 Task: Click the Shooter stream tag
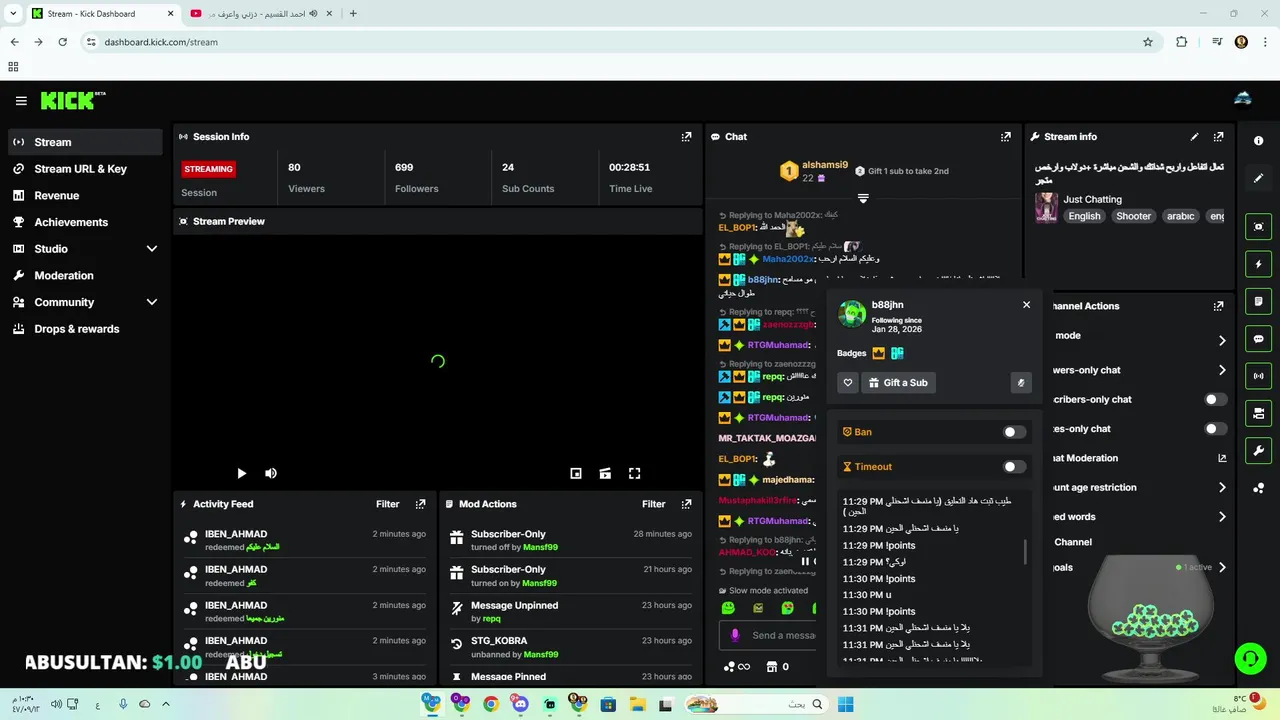pyautogui.click(x=1133, y=216)
